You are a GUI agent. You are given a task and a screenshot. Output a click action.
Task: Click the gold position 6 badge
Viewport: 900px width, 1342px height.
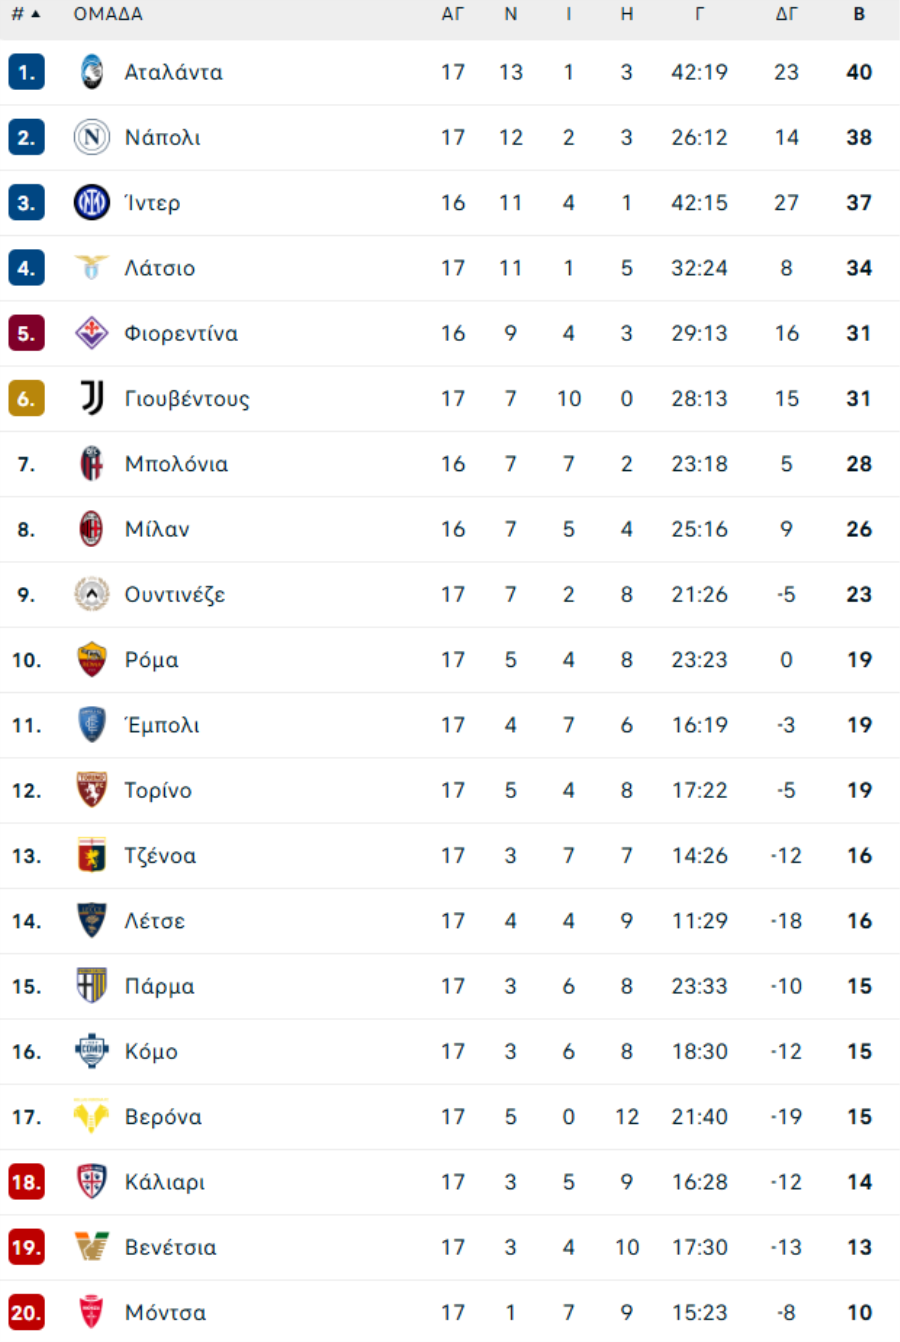click(x=26, y=398)
